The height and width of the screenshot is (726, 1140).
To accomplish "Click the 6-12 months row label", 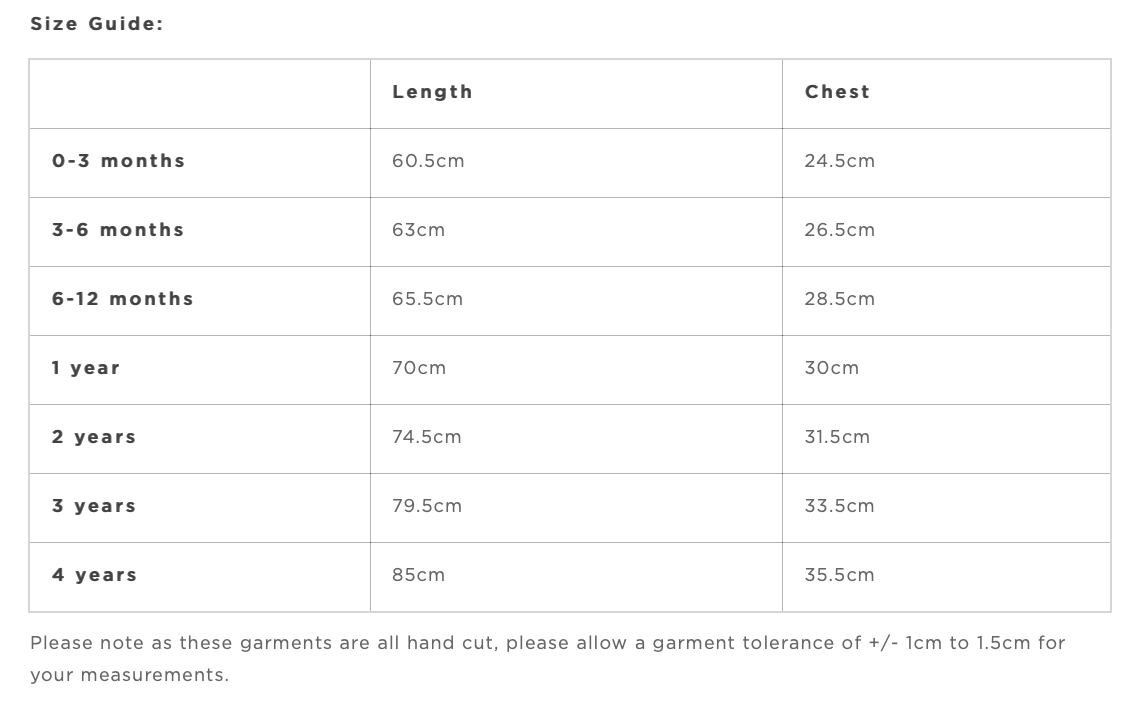I will (x=122, y=299).
